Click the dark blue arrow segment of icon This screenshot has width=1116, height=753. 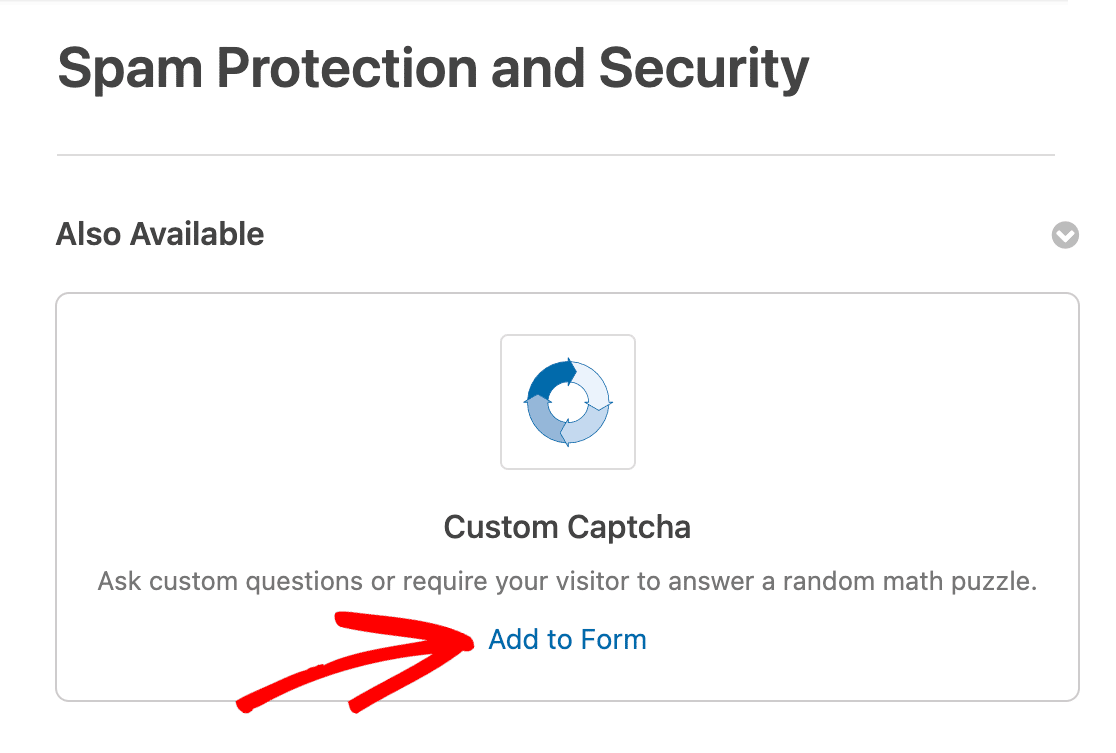547,377
